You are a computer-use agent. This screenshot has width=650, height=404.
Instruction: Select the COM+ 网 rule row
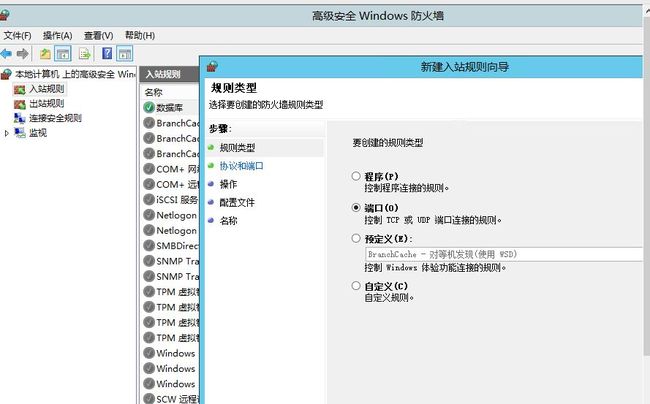pyautogui.click(x=171, y=169)
